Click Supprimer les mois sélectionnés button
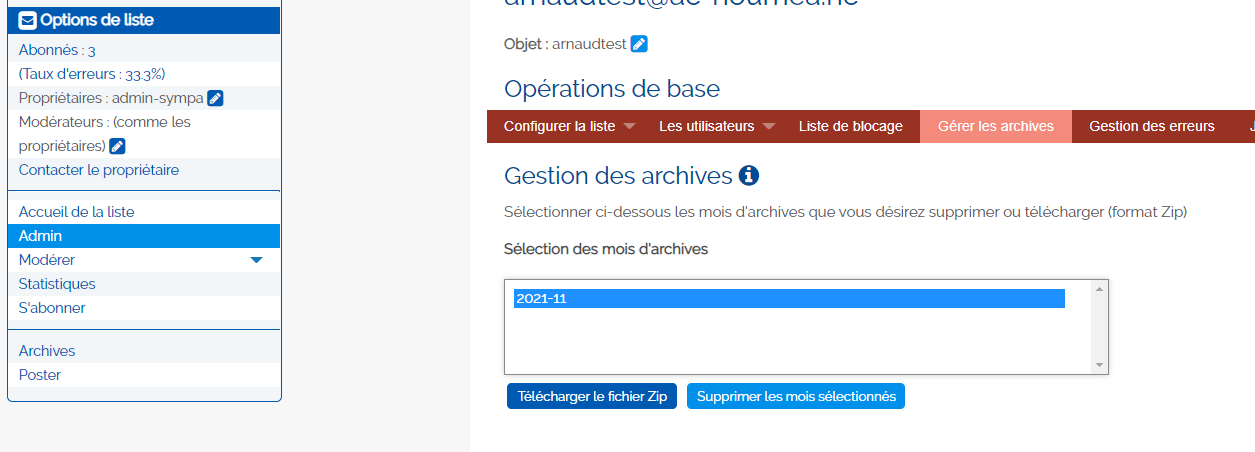Viewport: 1255px width, 452px height. 796,396
